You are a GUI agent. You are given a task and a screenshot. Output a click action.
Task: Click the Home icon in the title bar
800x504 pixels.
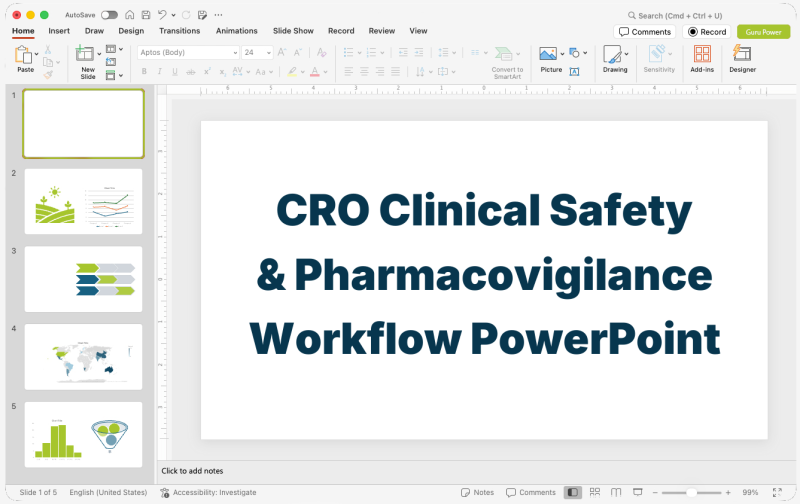(130, 15)
